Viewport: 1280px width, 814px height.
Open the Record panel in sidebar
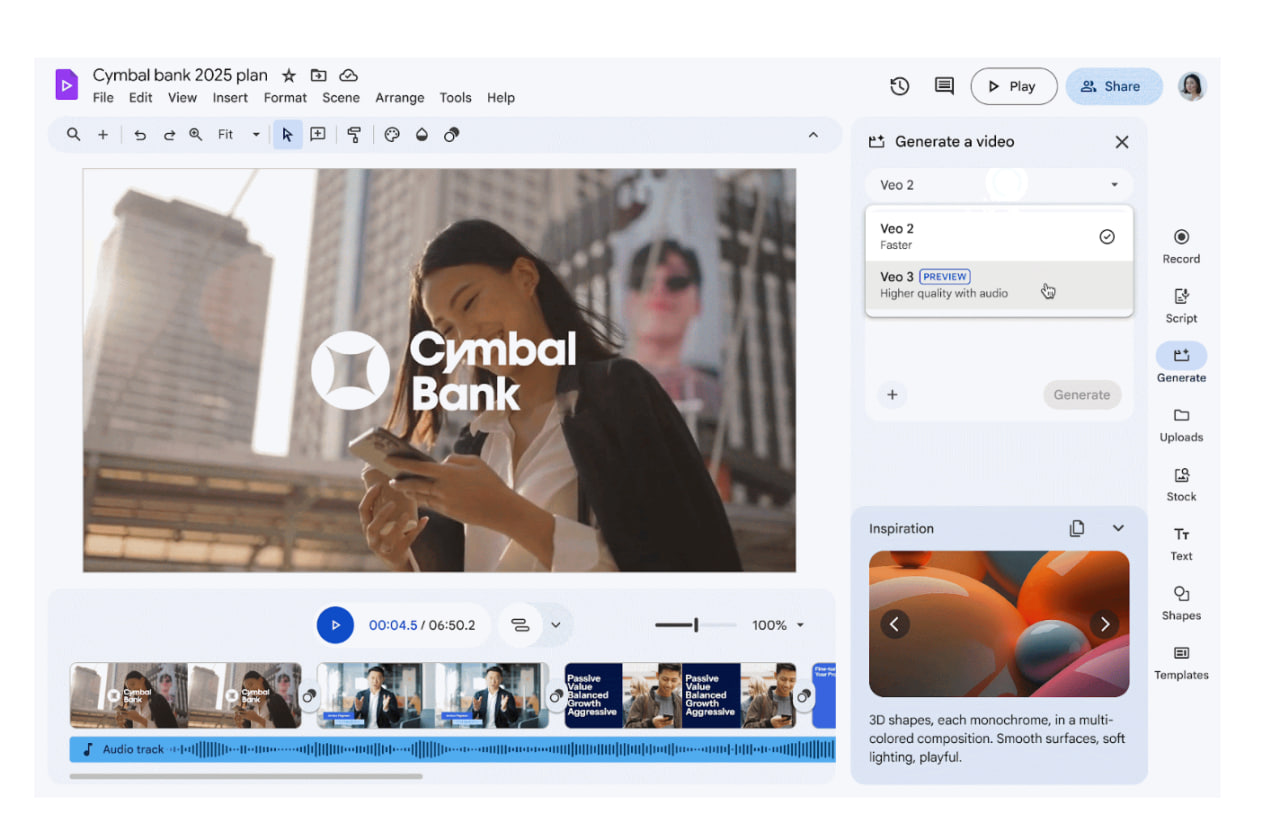1181,245
